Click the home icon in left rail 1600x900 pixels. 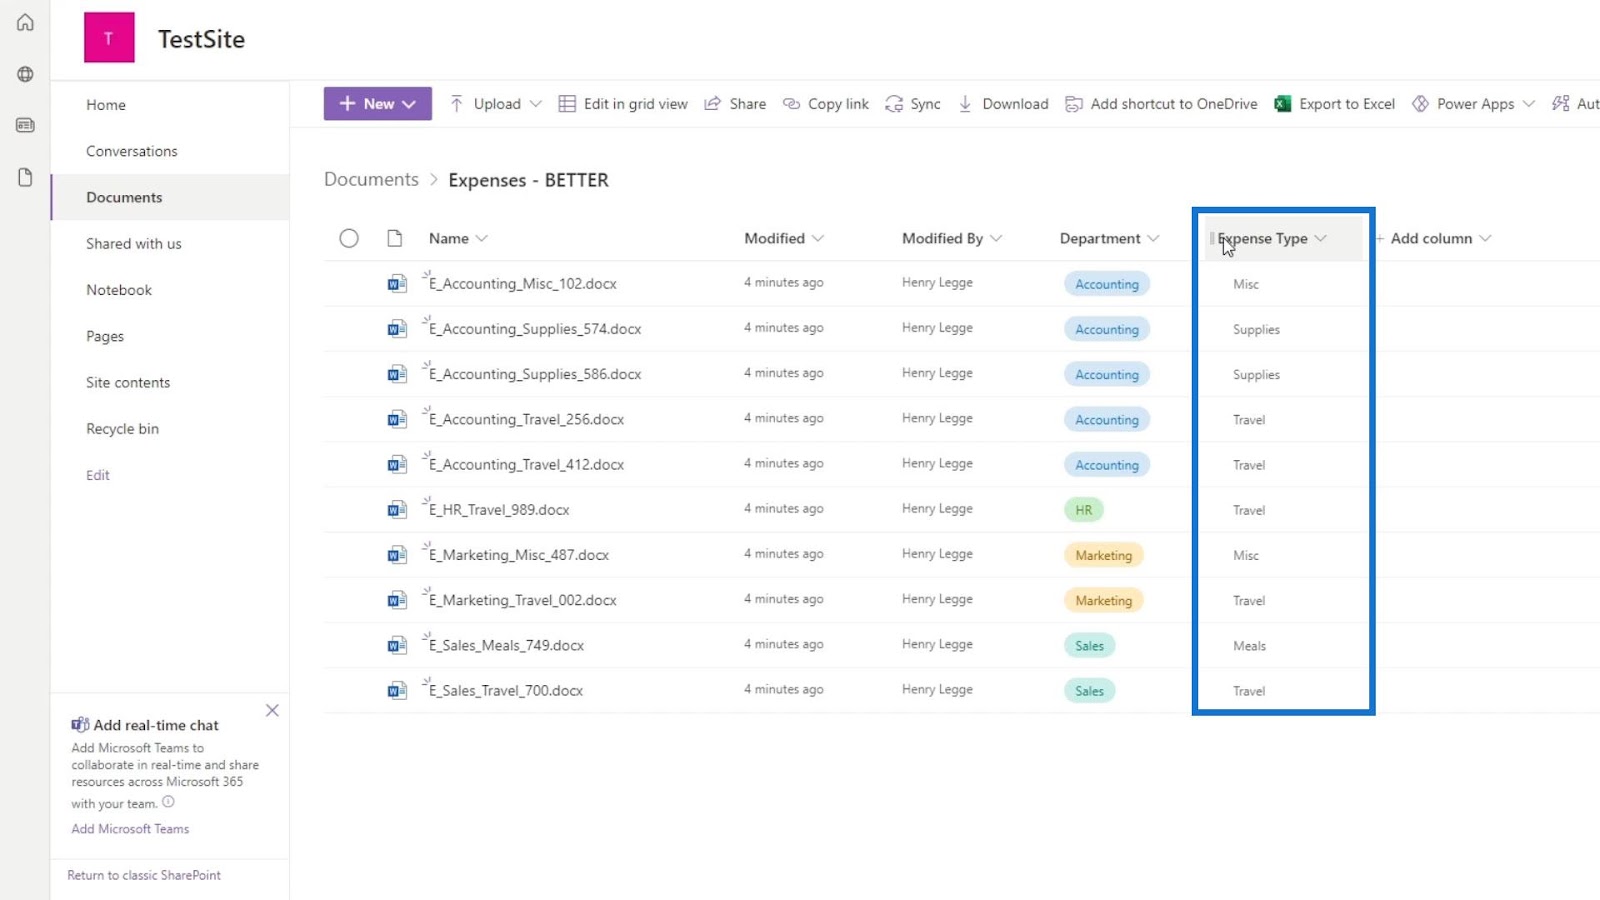pyautogui.click(x=25, y=23)
